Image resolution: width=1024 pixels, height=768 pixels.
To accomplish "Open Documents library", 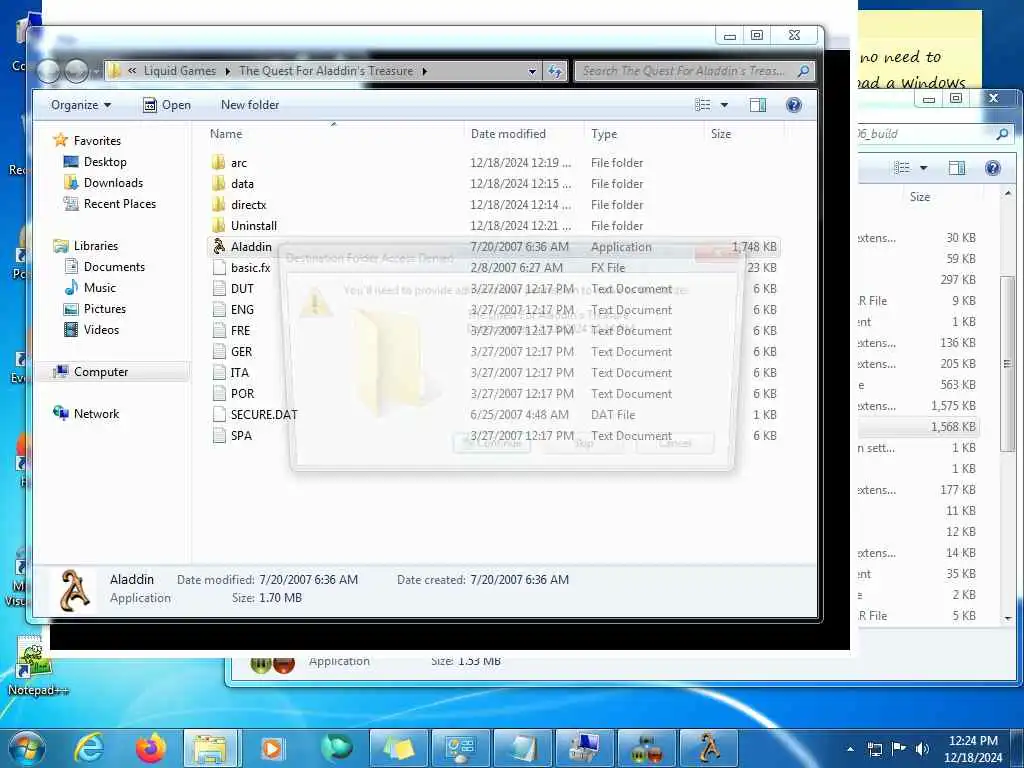I will [x=114, y=266].
